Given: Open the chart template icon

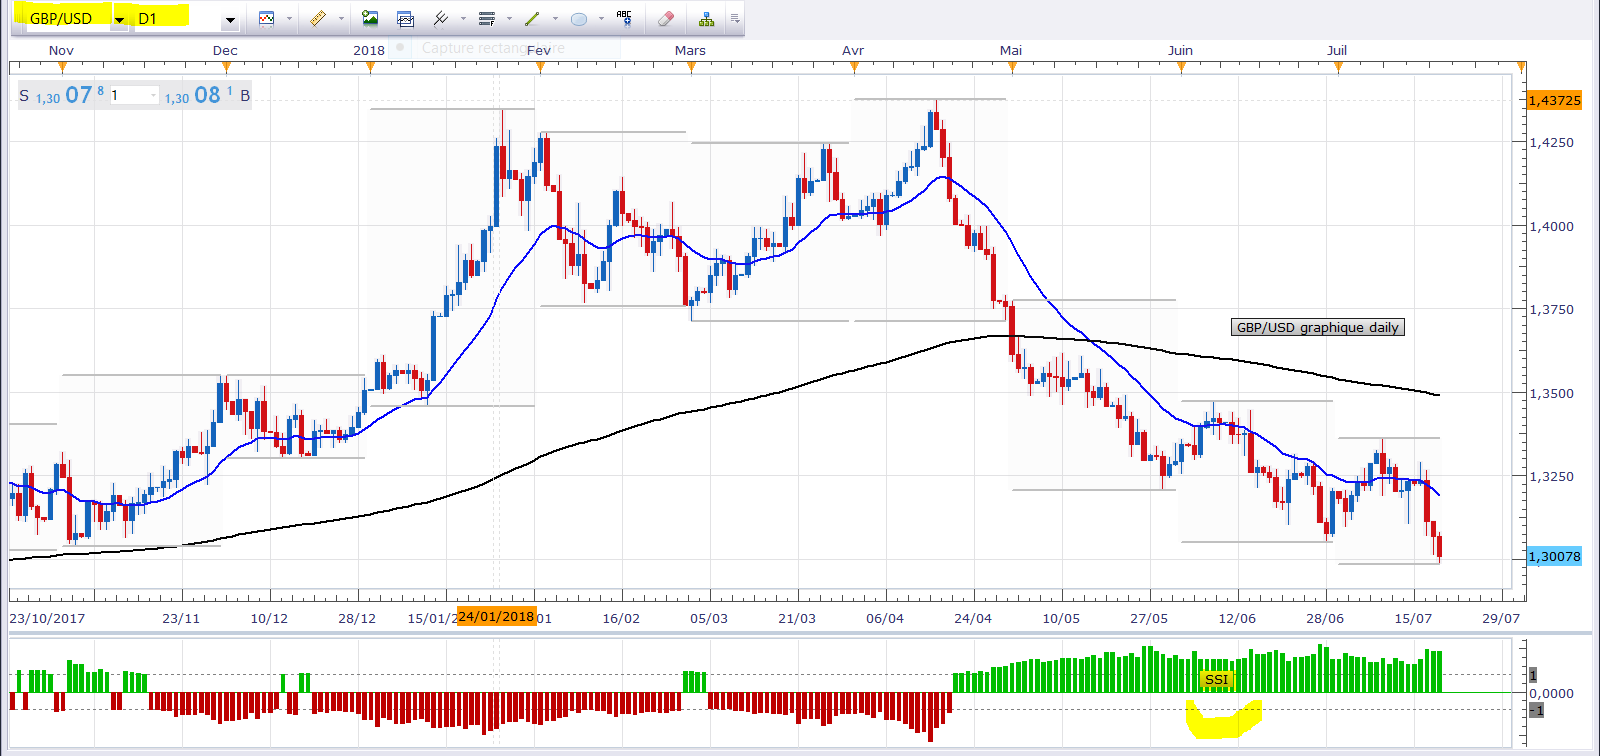Looking at the screenshot, I should pos(405,18).
